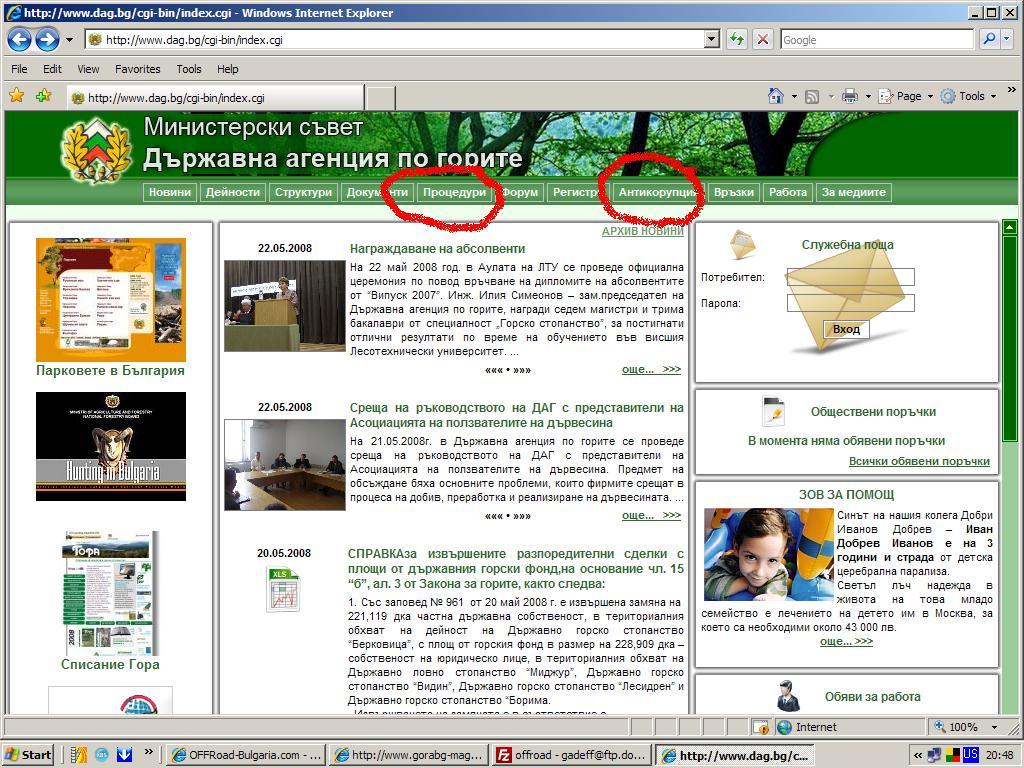Click the Обяви за работа person icon
The height and width of the screenshot is (768, 1024).
click(x=788, y=696)
